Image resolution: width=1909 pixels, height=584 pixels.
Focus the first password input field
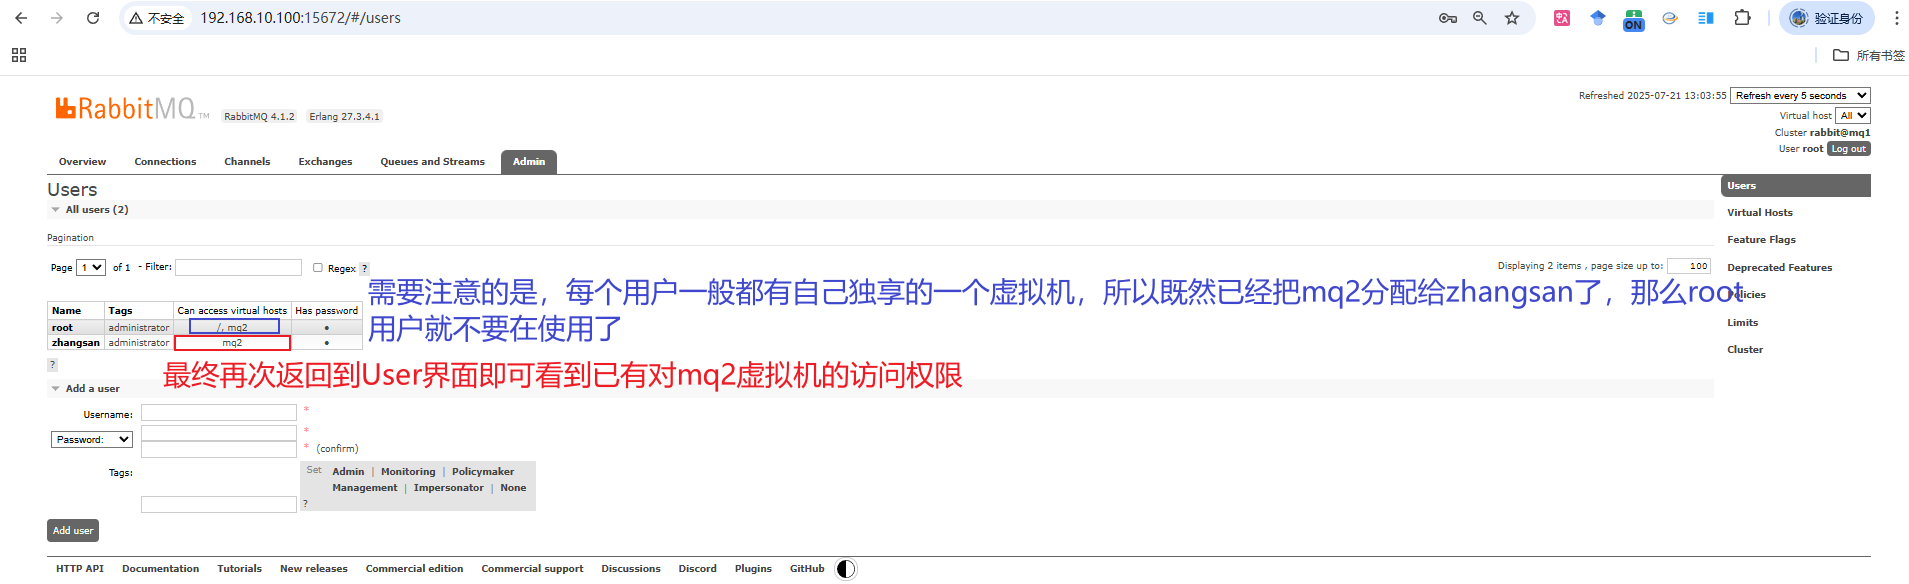[219, 433]
